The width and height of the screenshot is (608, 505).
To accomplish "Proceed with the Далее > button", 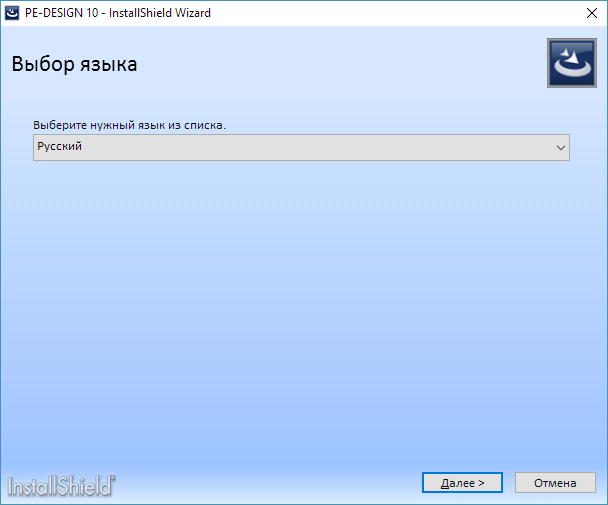I will click(462, 483).
